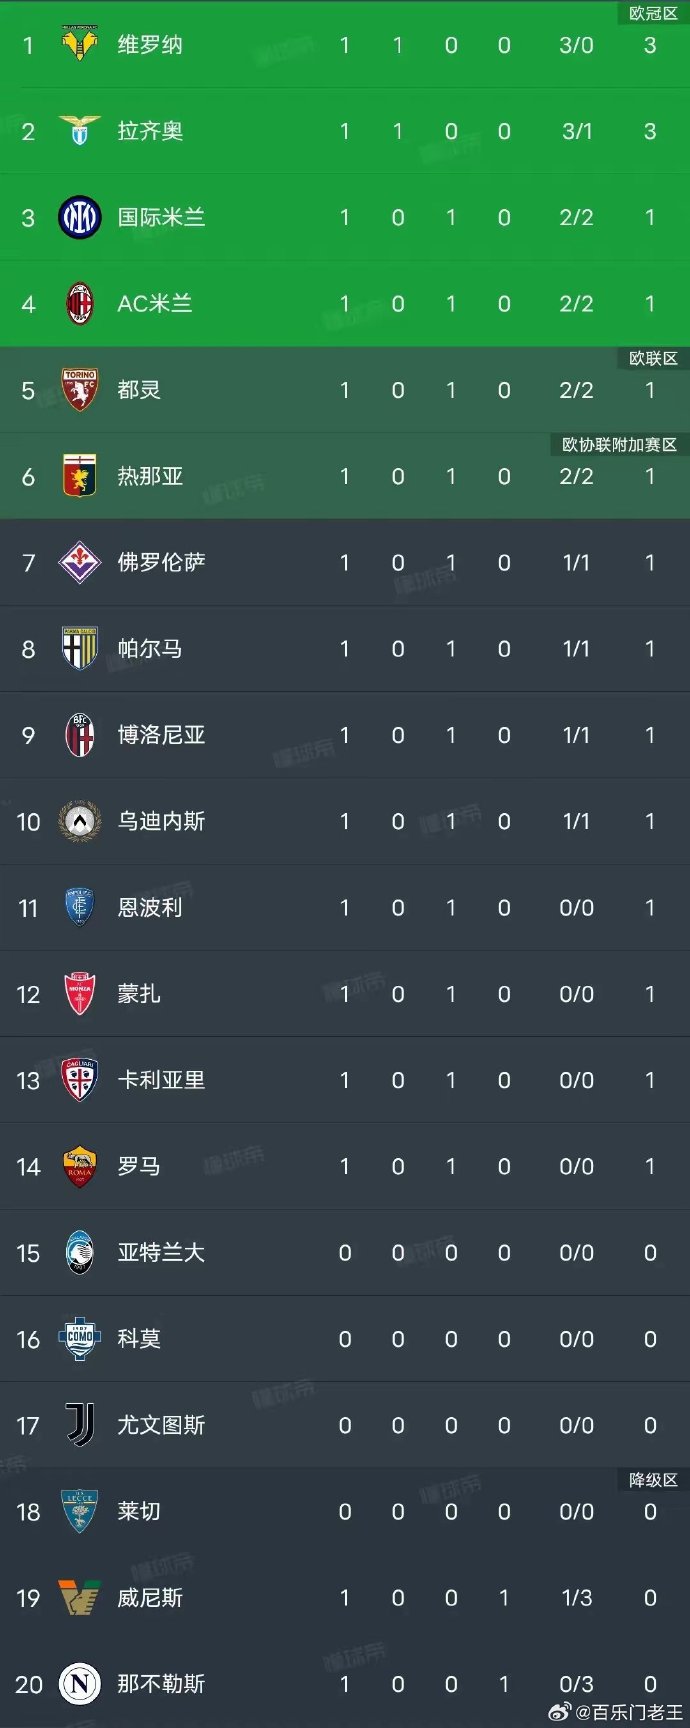This screenshot has width=690, height=1728.
Task: Click the 威尼斯 team name
Action: [x=148, y=1599]
